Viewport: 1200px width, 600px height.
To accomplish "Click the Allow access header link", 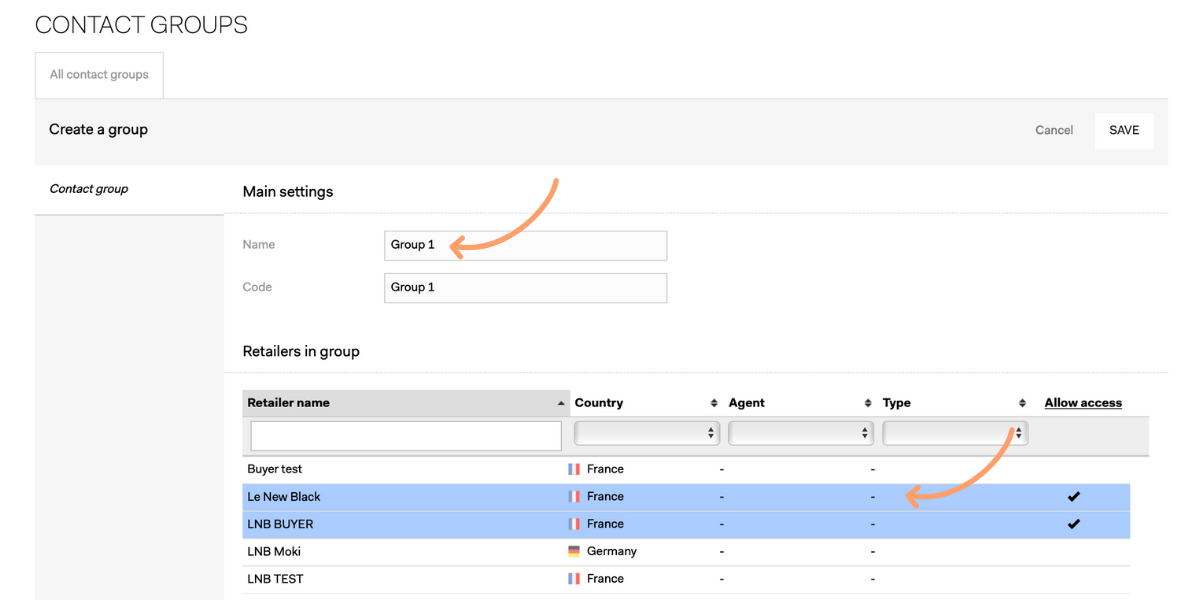I will pos(1083,403).
